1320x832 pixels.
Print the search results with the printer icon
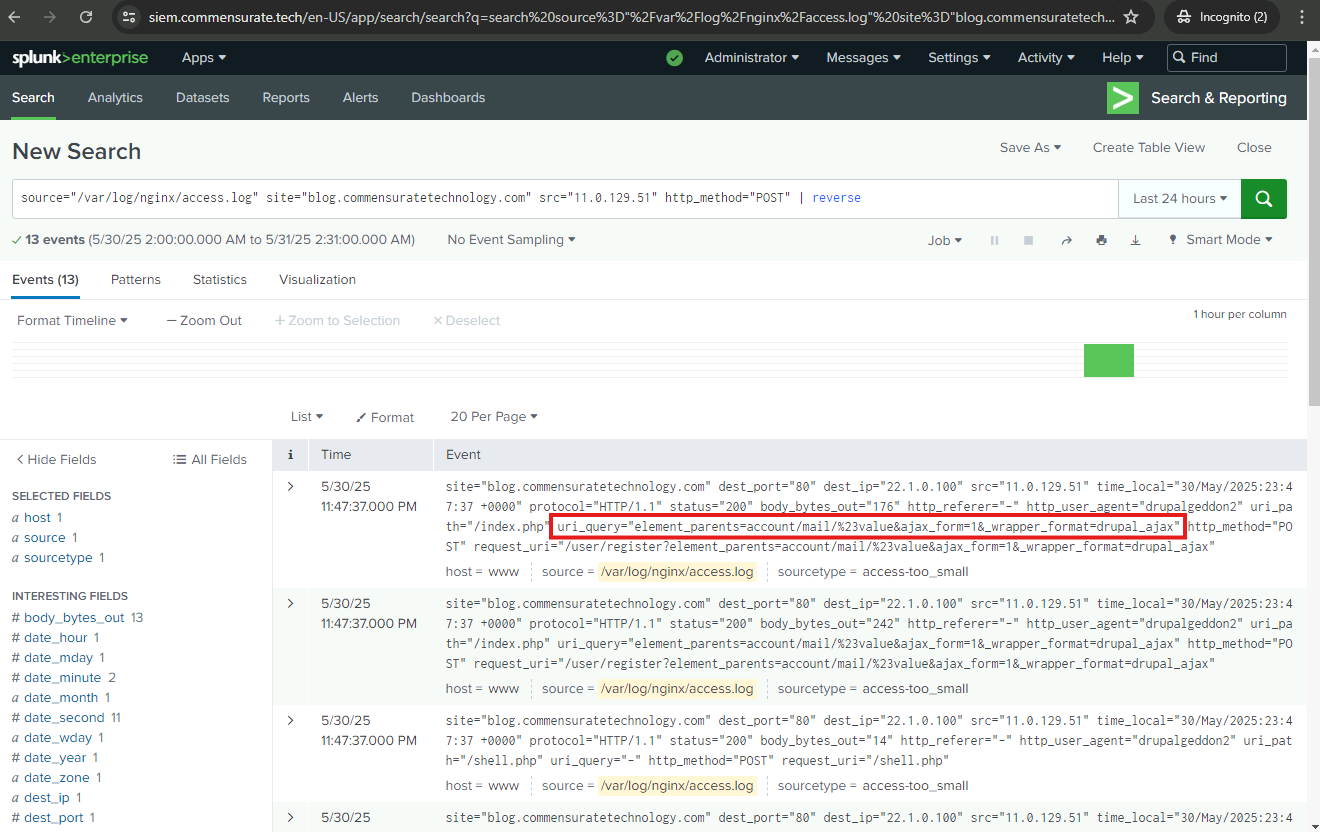(x=1101, y=240)
